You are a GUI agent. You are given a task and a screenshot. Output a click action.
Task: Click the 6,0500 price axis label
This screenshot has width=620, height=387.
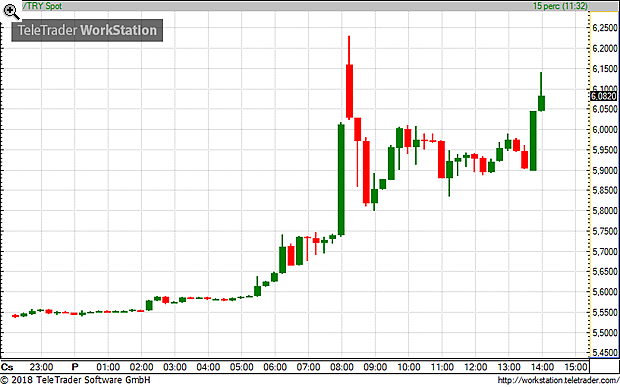605,109
